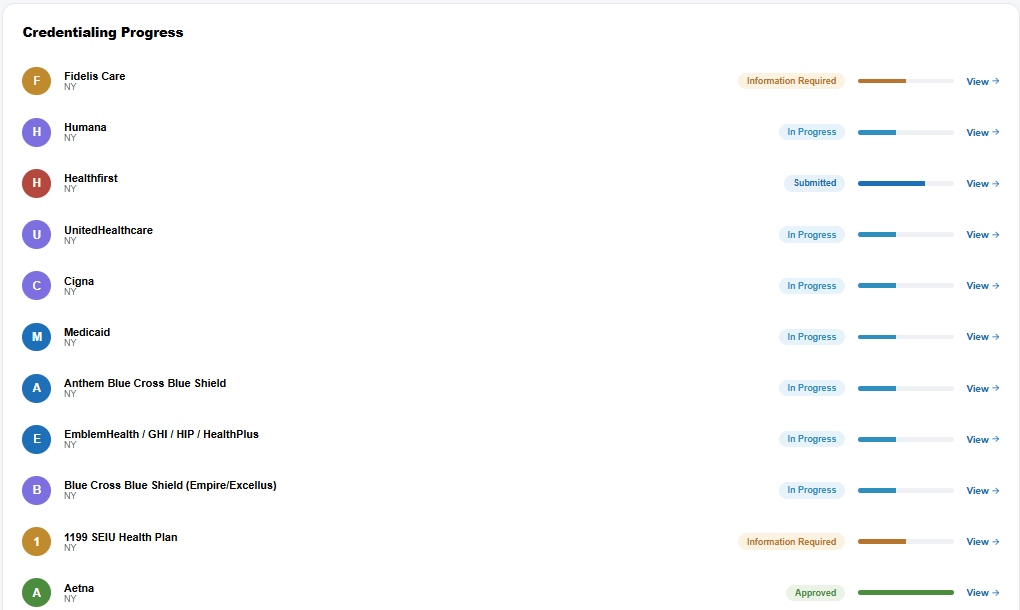Click the 1199 SEIU Health Plan avatar
This screenshot has height=610, width=1020.
36,542
